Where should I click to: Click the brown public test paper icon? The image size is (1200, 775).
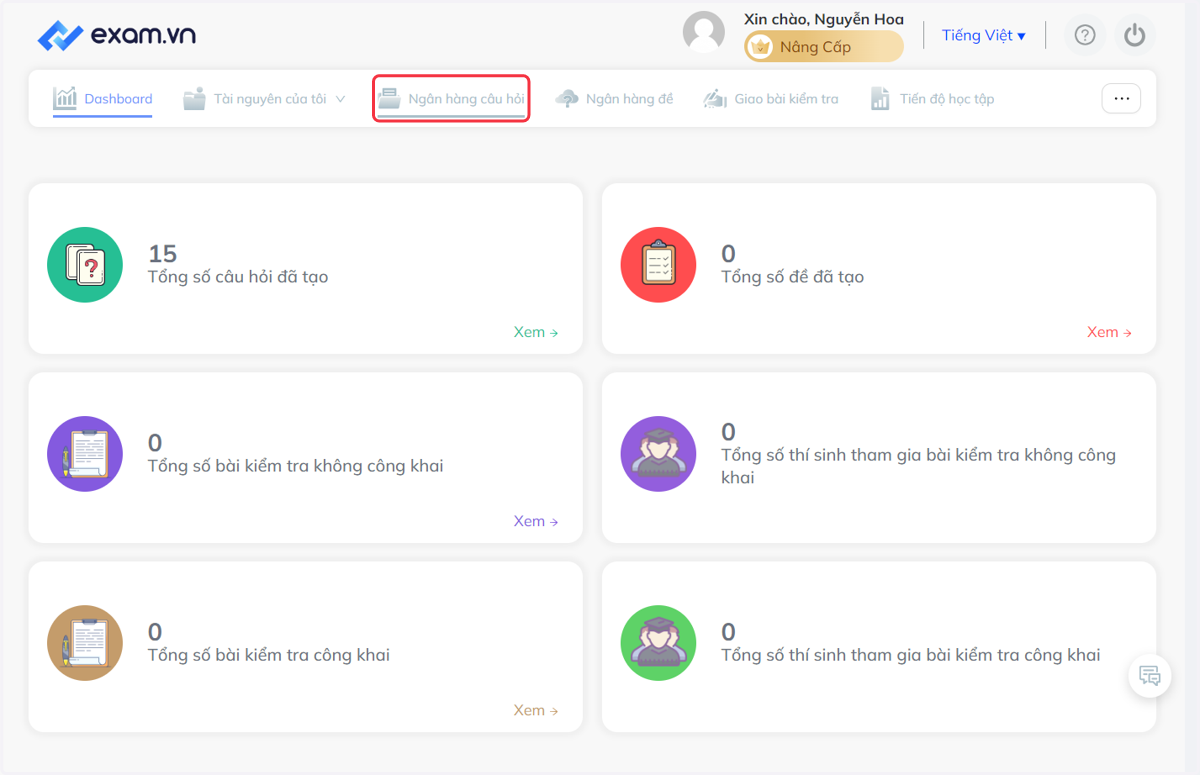pyautogui.click(x=85, y=643)
